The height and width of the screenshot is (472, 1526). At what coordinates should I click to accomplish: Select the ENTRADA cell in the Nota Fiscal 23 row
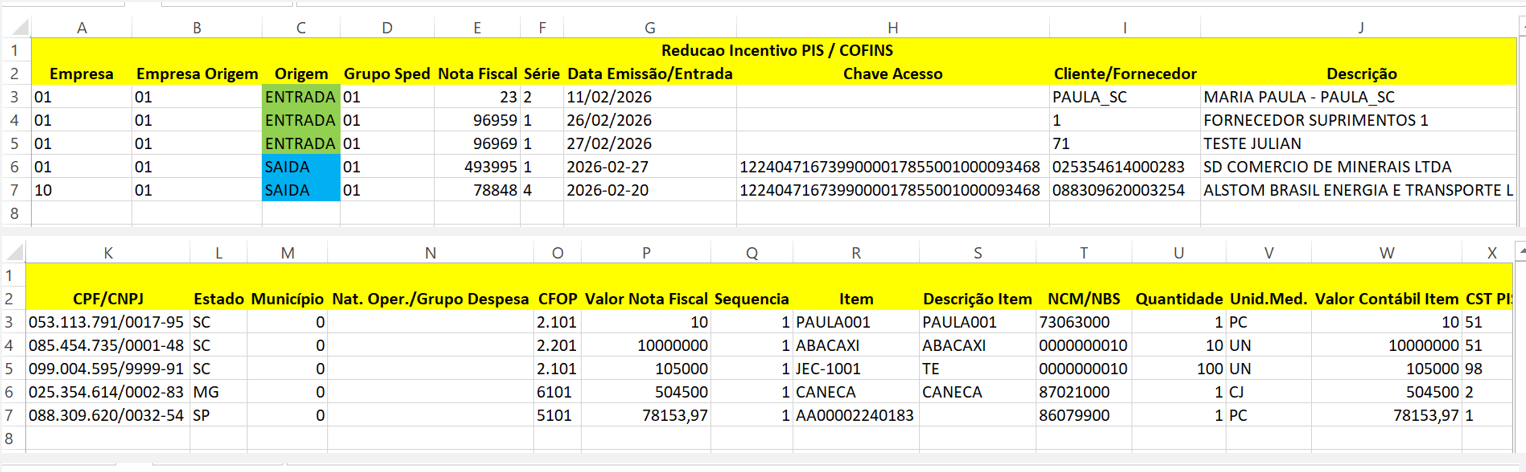(x=301, y=97)
